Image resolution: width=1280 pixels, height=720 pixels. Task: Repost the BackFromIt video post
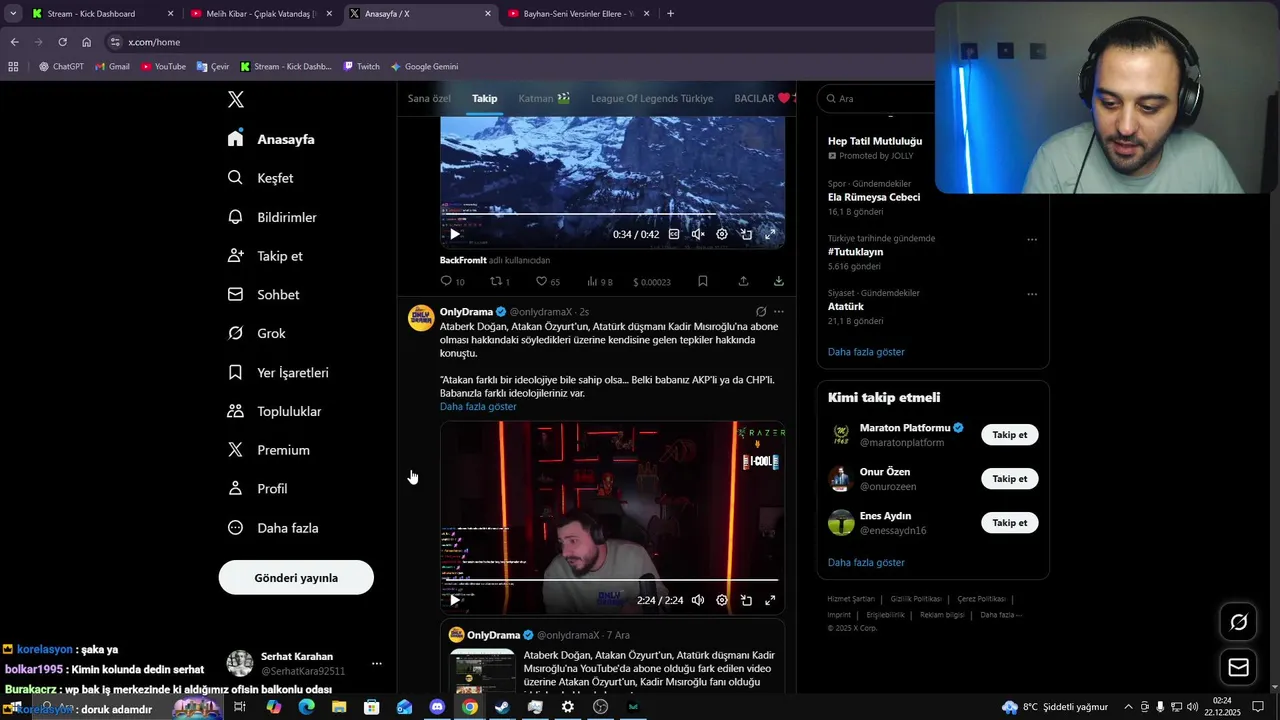coord(500,282)
